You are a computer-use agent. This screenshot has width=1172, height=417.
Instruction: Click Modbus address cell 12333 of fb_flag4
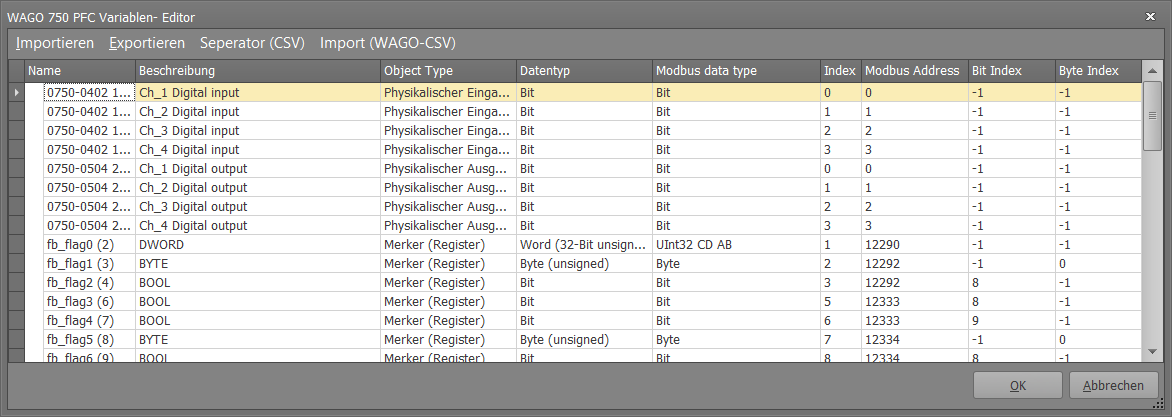914,321
